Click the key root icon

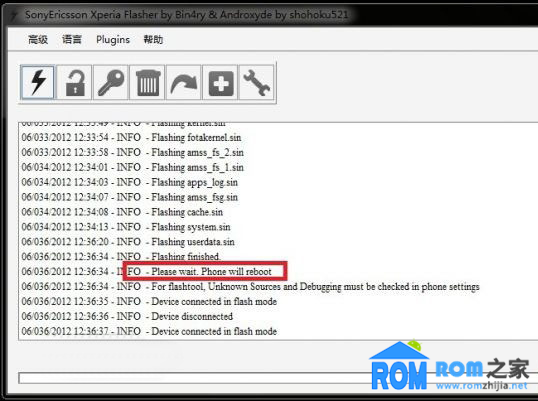(111, 82)
